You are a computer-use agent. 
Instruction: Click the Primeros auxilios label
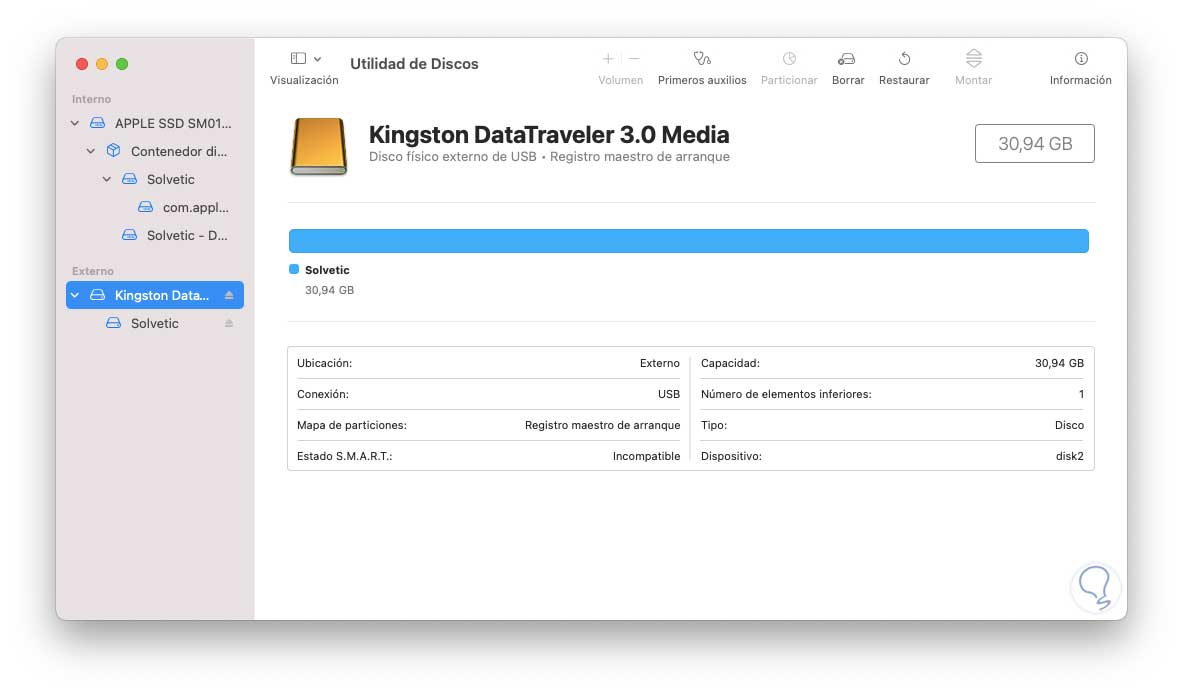(702, 80)
